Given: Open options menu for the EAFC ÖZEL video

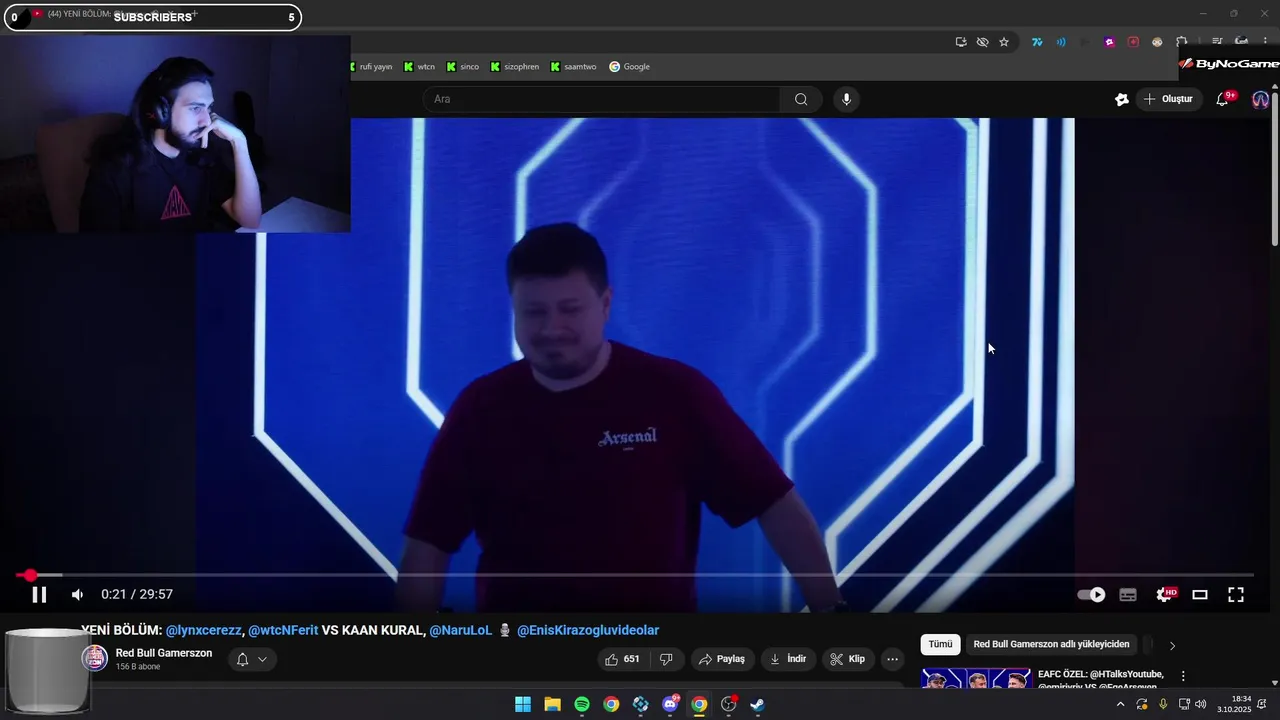Looking at the screenshot, I should (1183, 676).
